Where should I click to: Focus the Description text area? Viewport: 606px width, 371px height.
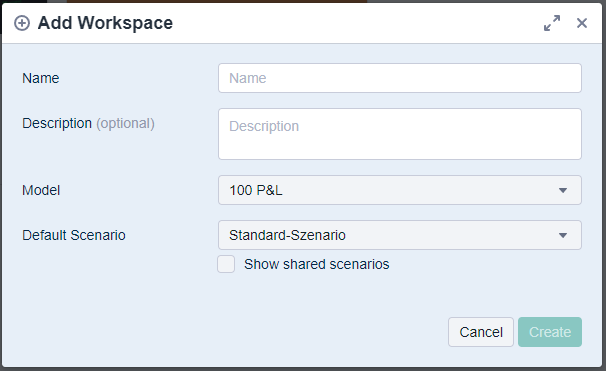[400, 134]
